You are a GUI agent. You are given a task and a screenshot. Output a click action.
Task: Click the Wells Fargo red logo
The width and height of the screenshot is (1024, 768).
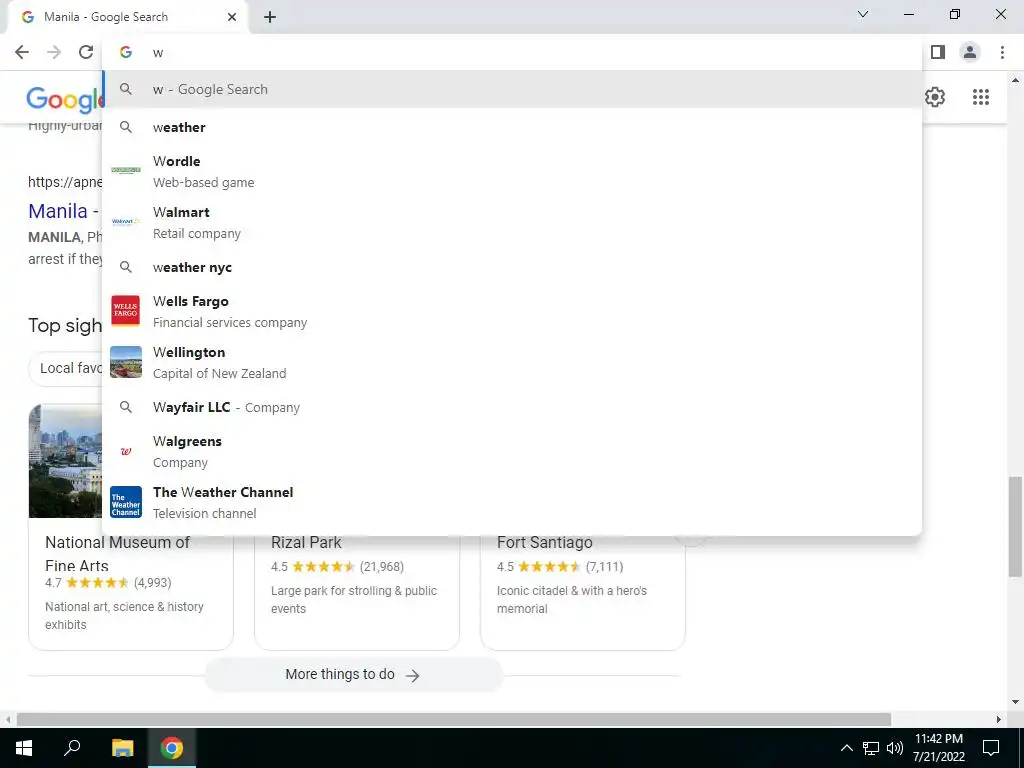[125, 310]
